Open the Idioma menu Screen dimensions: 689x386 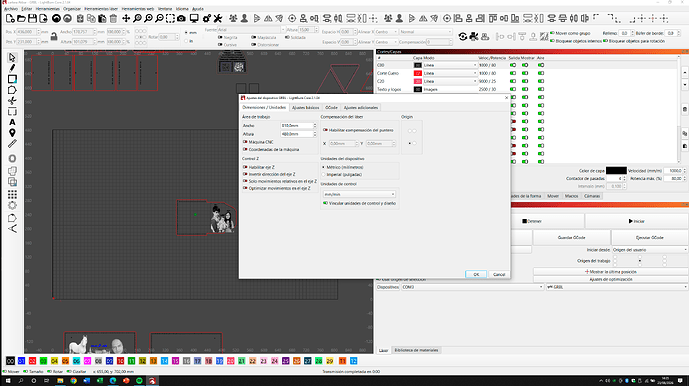point(182,9)
